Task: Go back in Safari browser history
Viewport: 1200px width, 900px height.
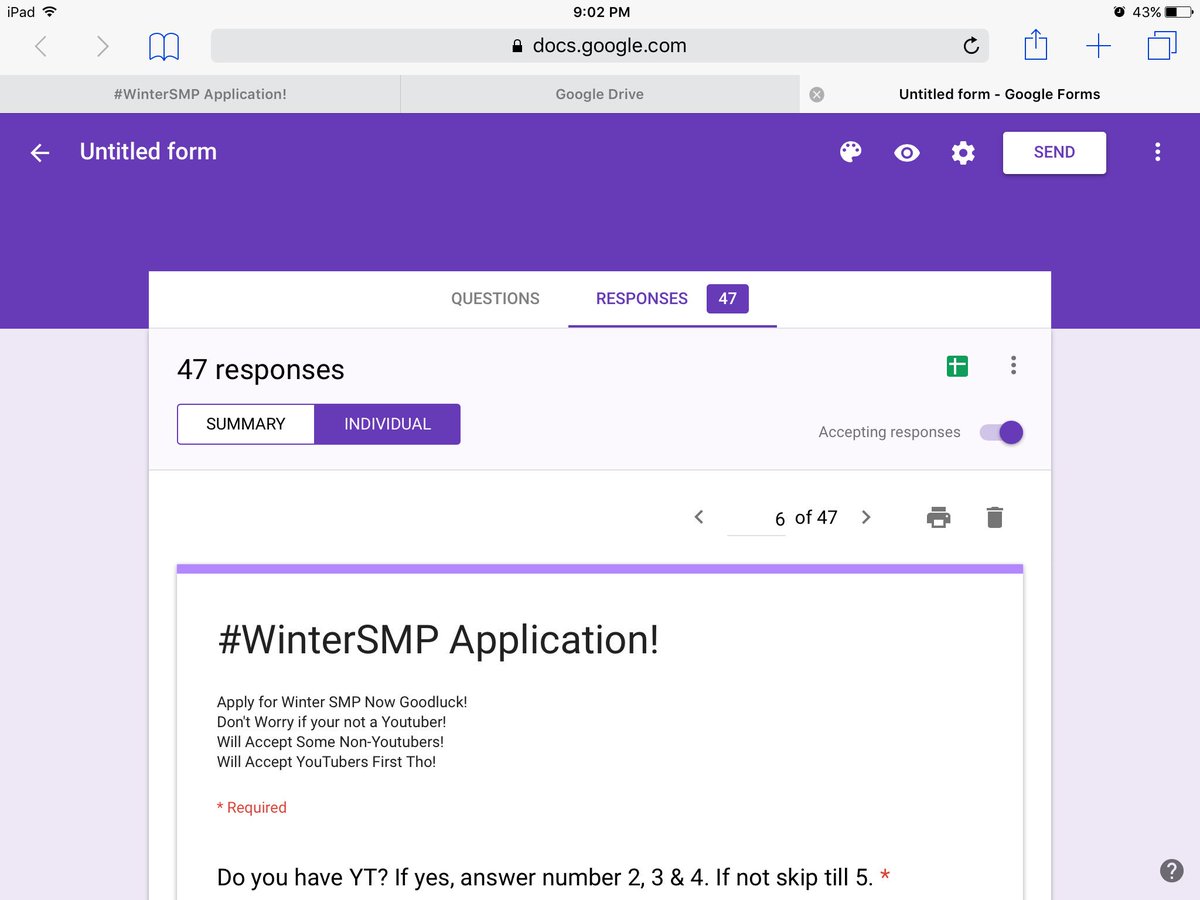Action: 41,46
